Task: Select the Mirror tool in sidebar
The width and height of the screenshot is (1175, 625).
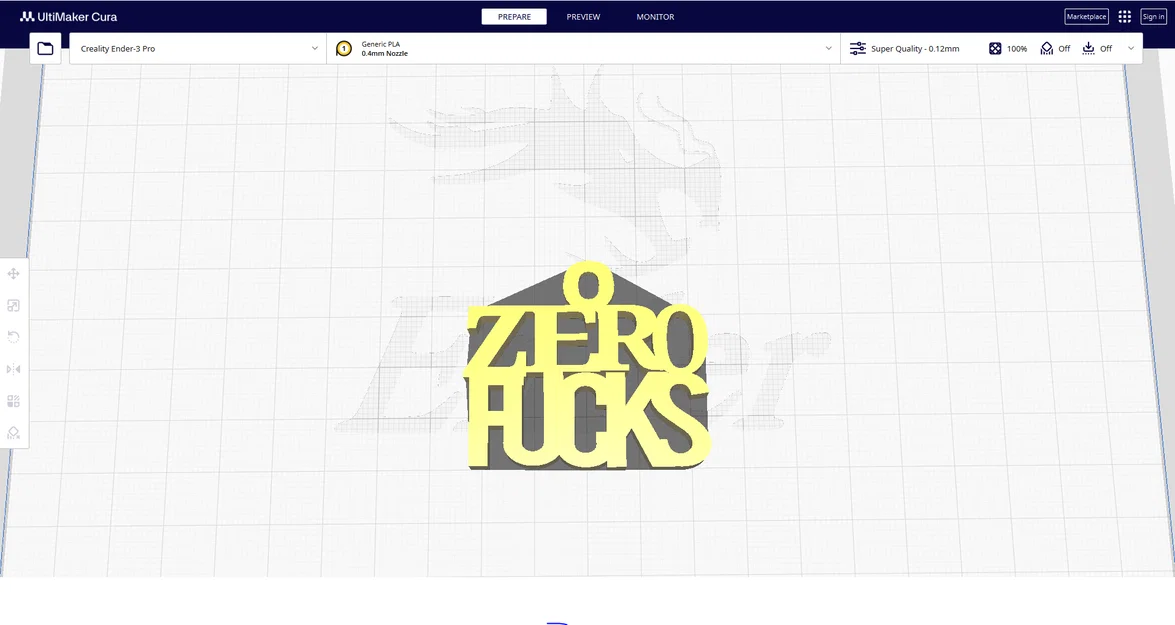Action: pos(13,369)
